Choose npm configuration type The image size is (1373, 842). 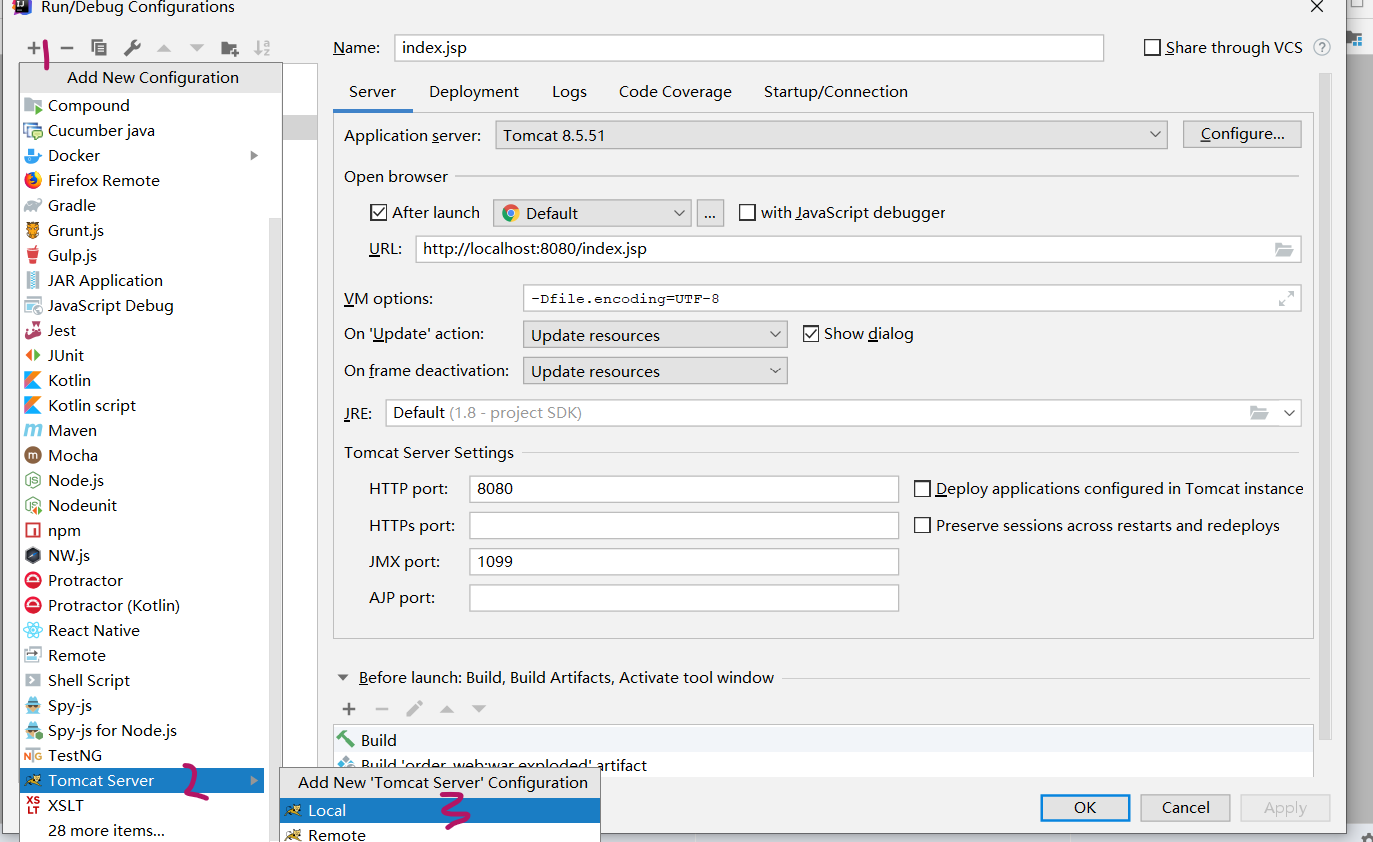(x=64, y=530)
